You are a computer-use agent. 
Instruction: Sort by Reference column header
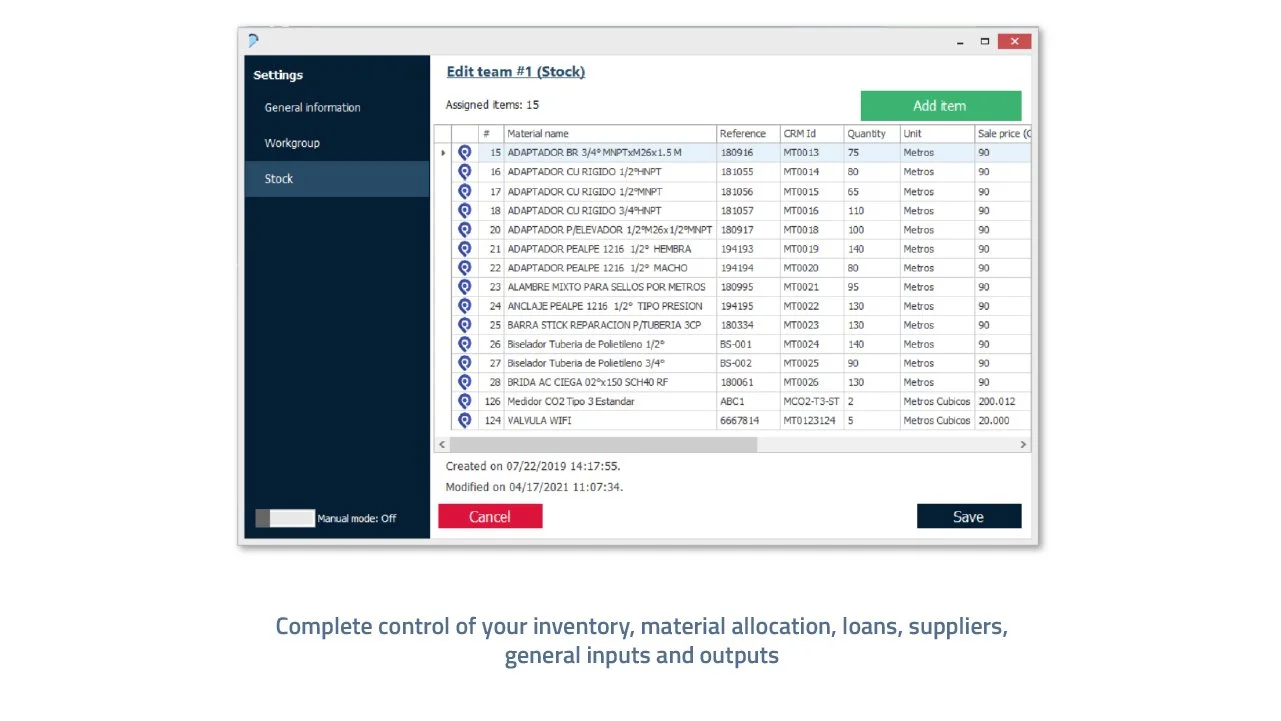pyautogui.click(x=748, y=134)
